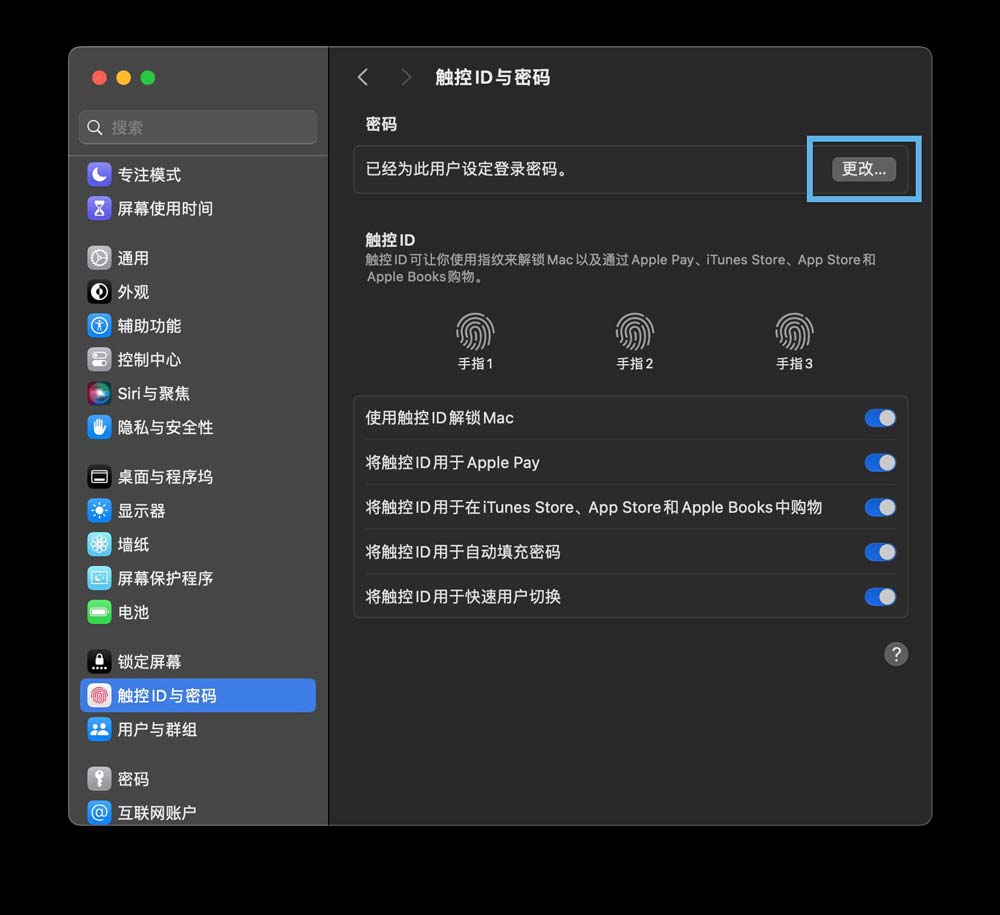The width and height of the screenshot is (1000, 915).
Task: Disable 将触控ID用于Apple Pay switch
Action: pyautogui.click(x=880, y=463)
